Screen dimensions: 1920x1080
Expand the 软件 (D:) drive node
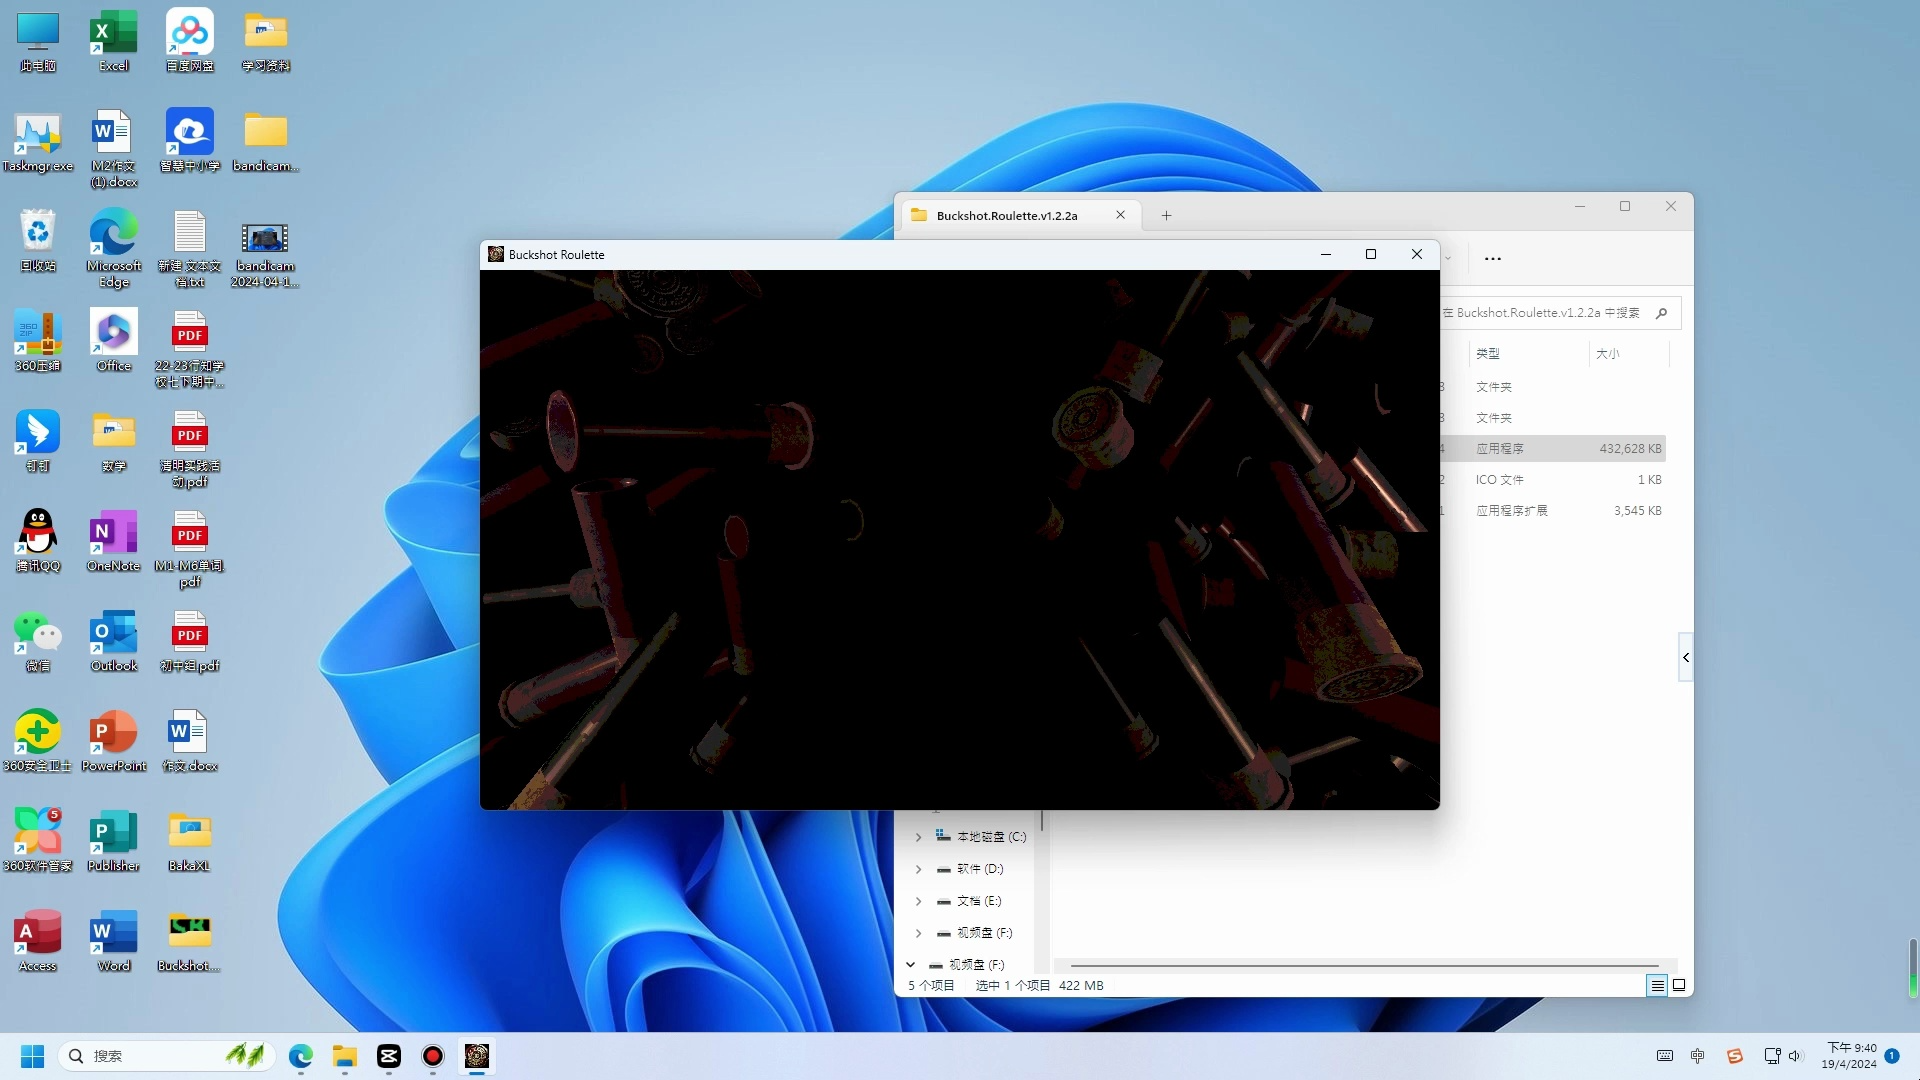point(918,869)
